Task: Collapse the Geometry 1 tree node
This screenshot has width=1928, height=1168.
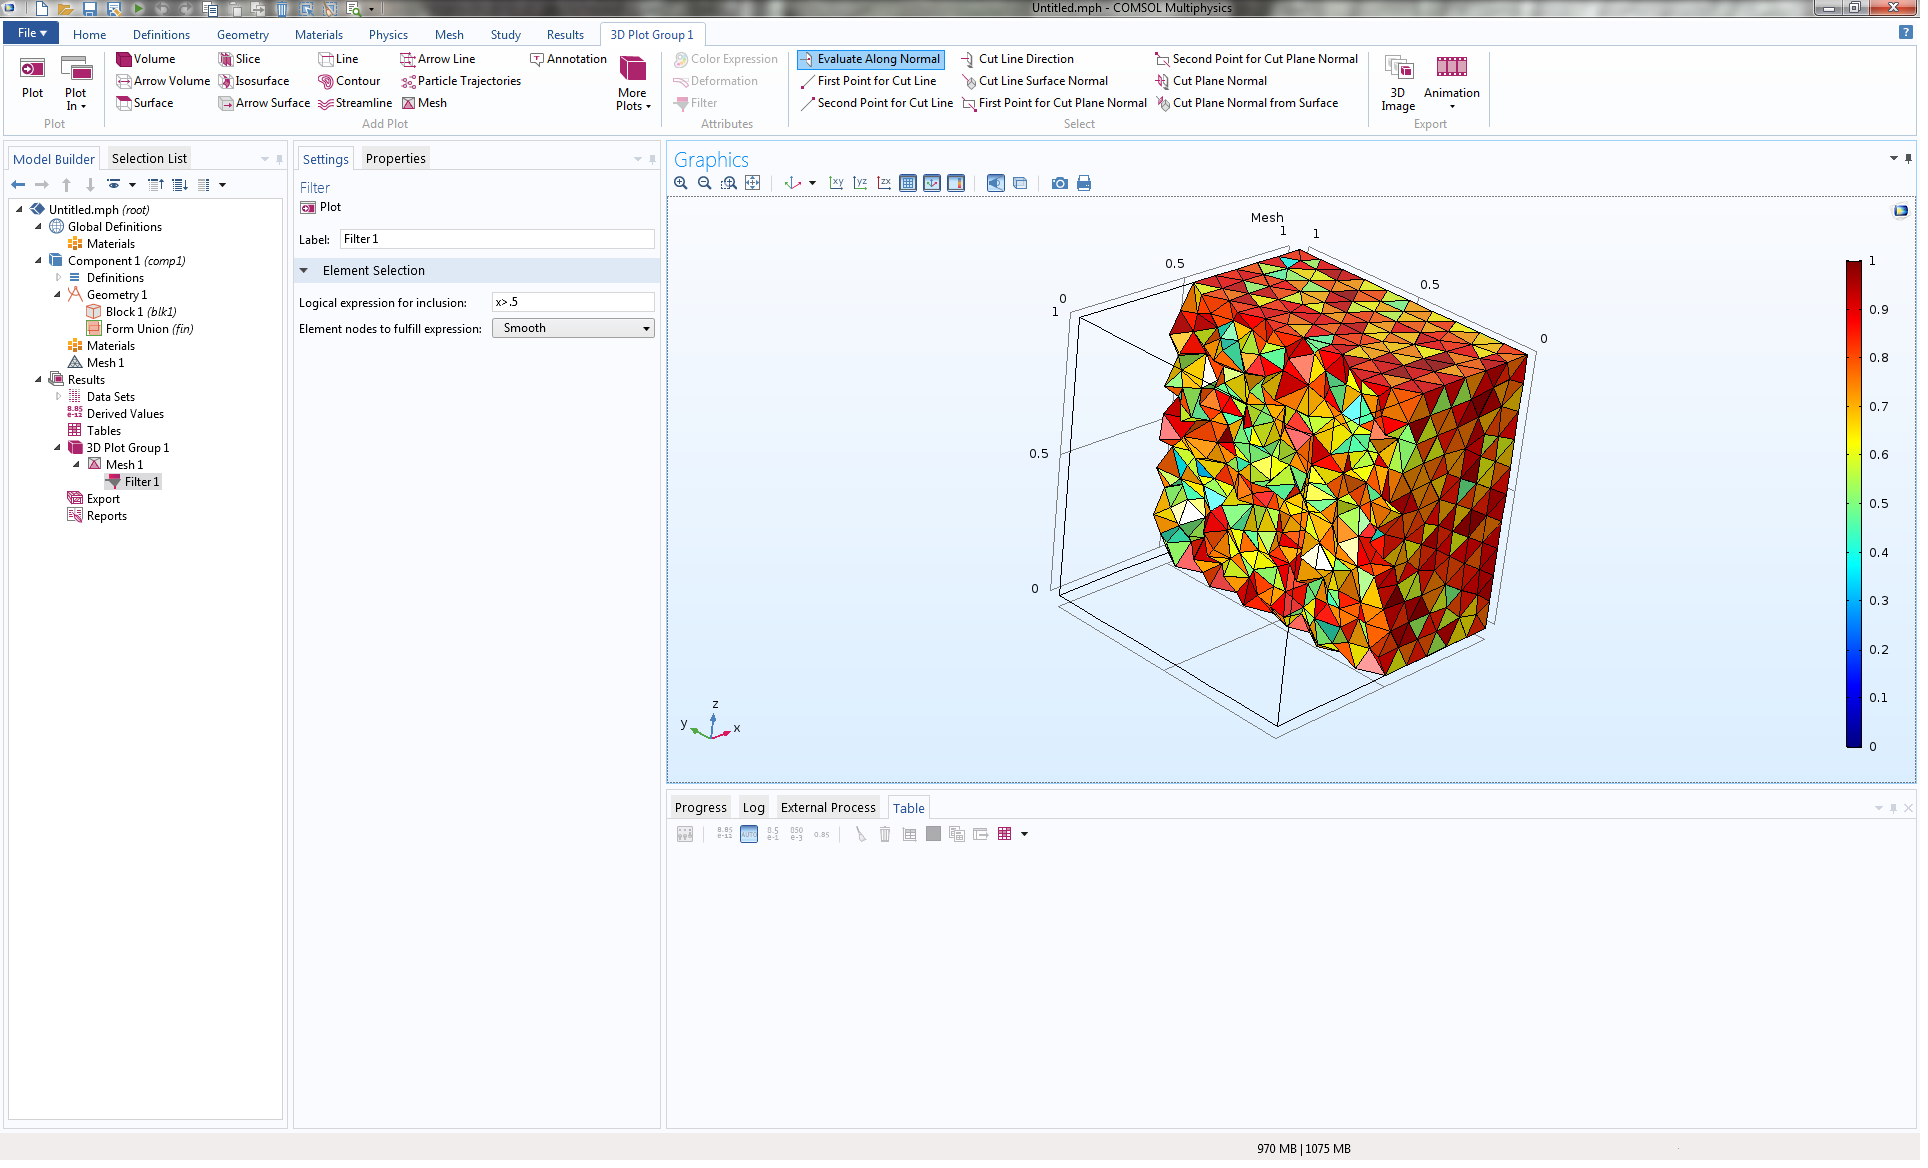Action: point(57,295)
